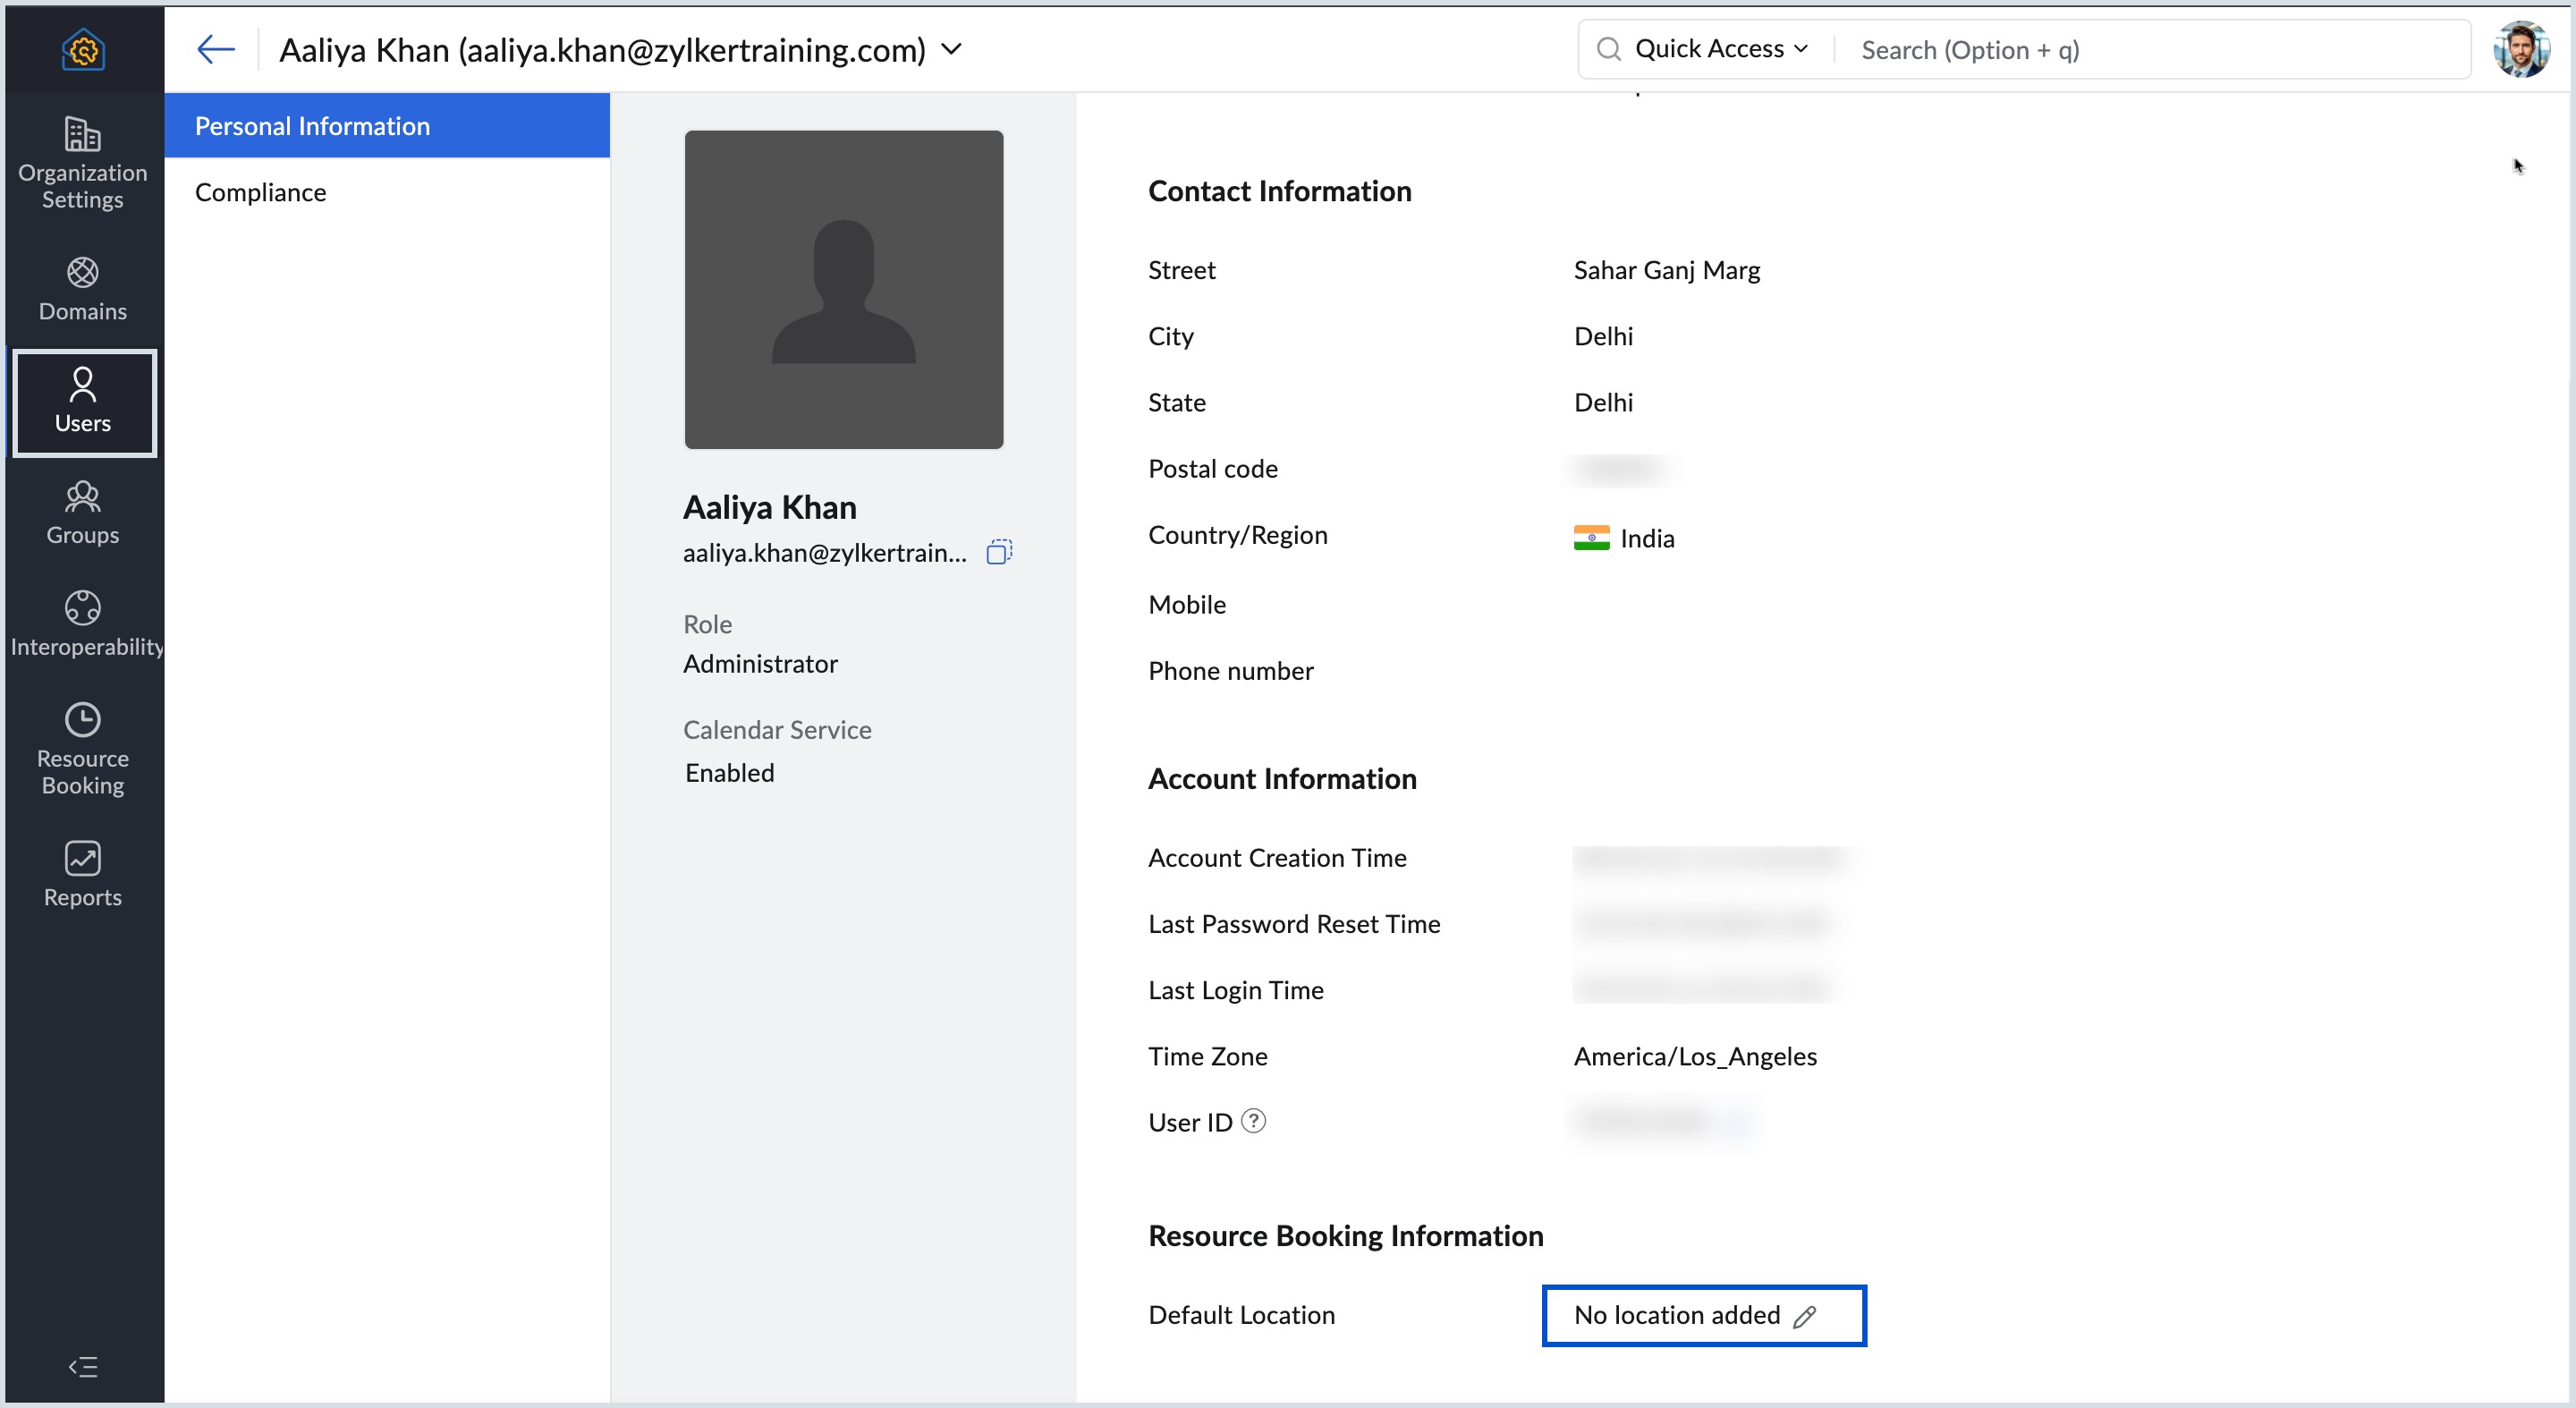The height and width of the screenshot is (1408, 2576).
Task: Open the Reports section
Action: pos(82,875)
